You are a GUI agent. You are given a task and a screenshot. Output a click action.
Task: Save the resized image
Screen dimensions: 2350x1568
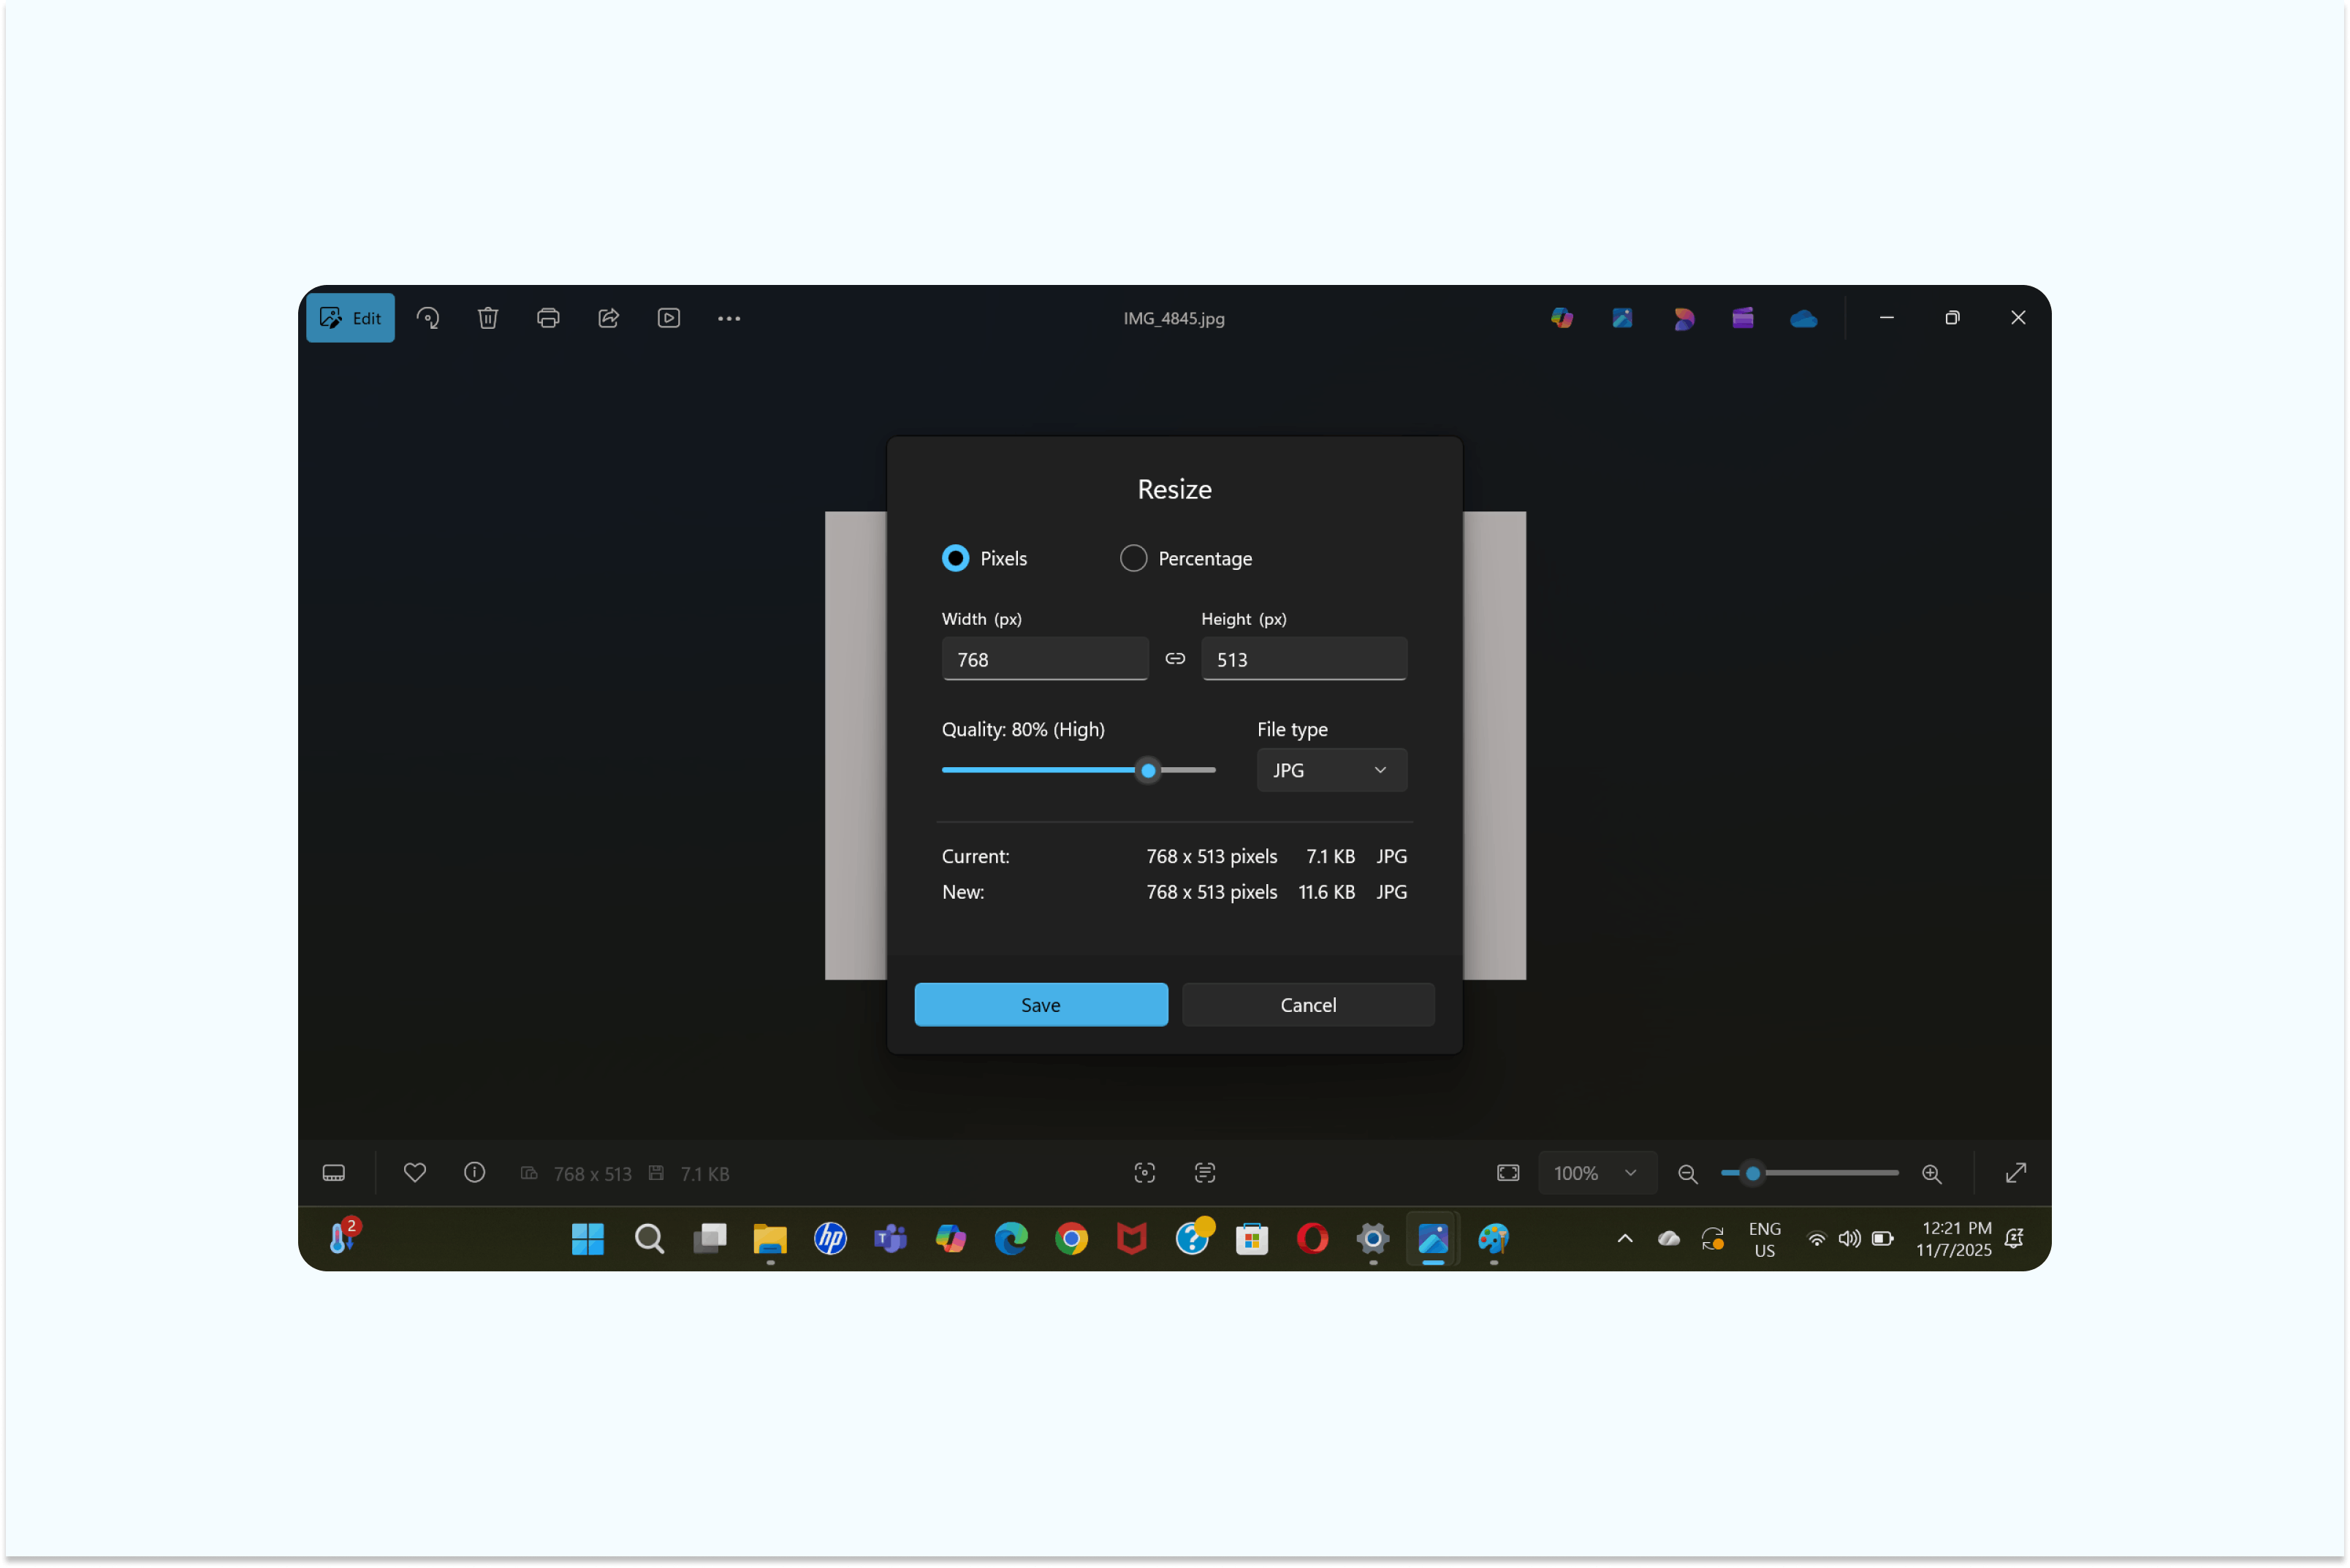1040,1004
